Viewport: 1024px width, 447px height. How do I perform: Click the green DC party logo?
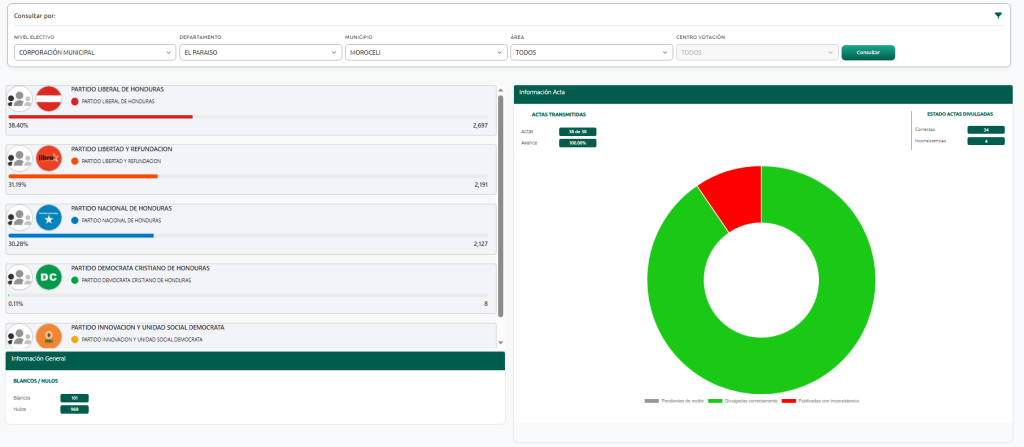coord(49,278)
